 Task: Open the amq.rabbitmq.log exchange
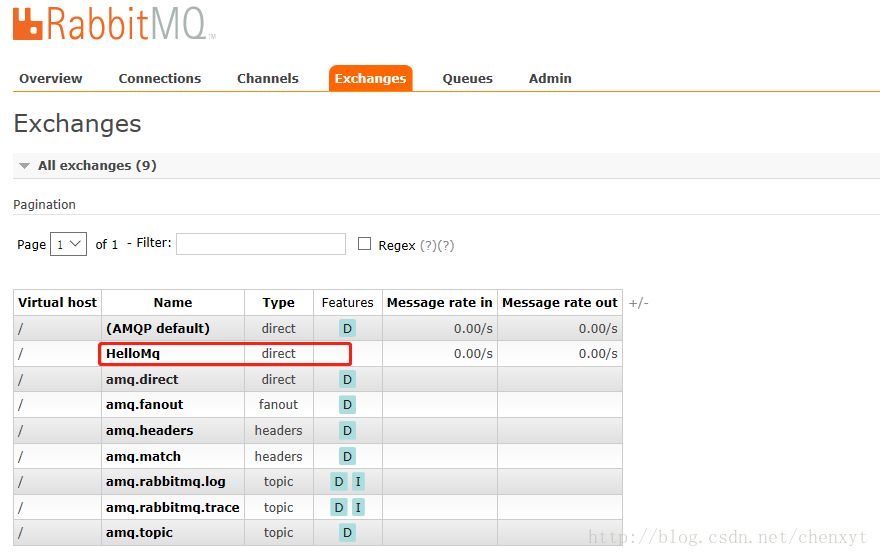coord(166,482)
